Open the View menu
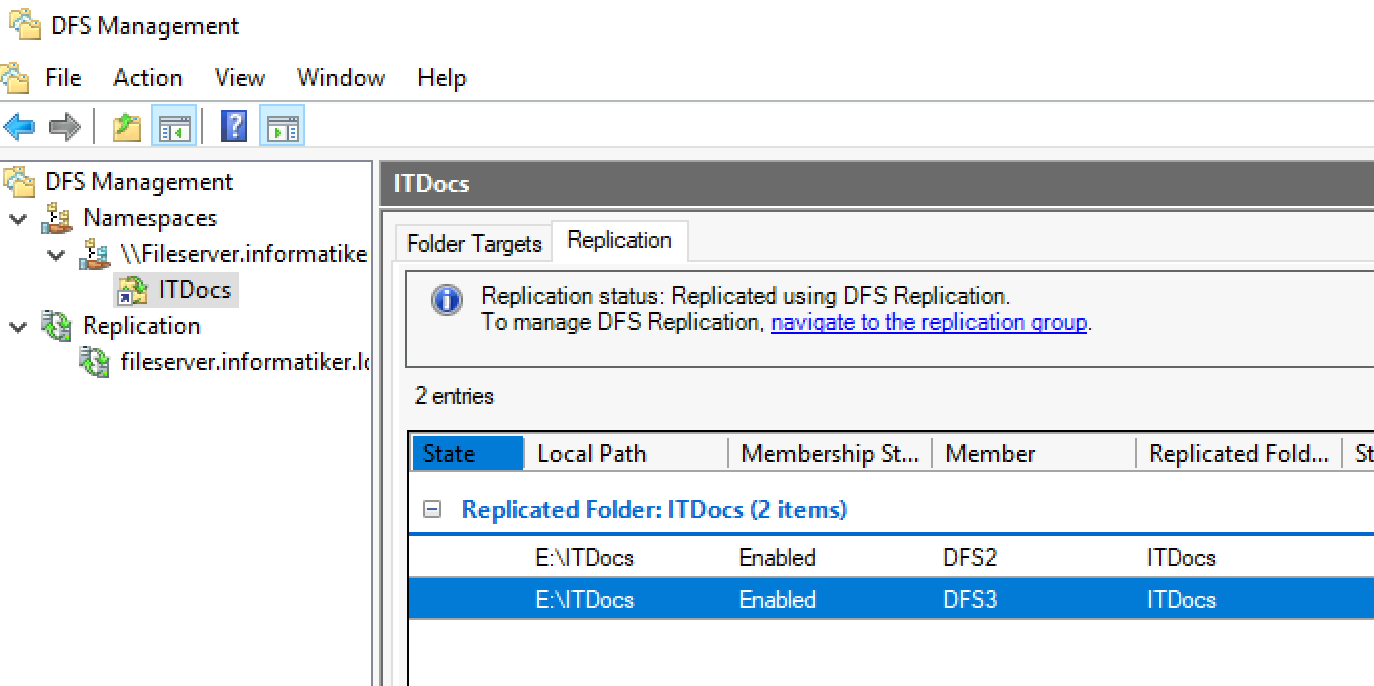The image size is (1374, 686). [x=240, y=77]
